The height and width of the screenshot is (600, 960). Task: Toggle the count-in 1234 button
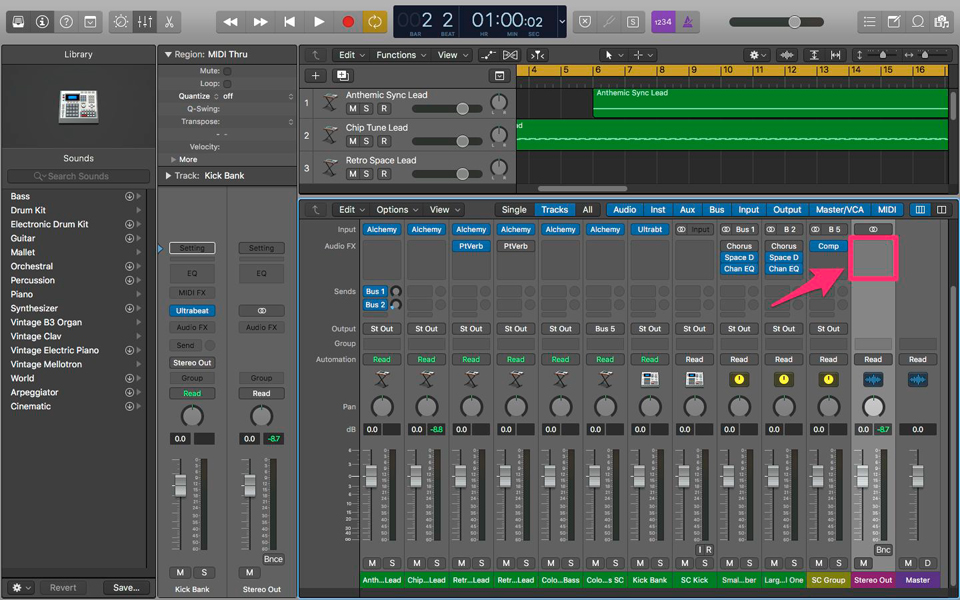(x=663, y=22)
